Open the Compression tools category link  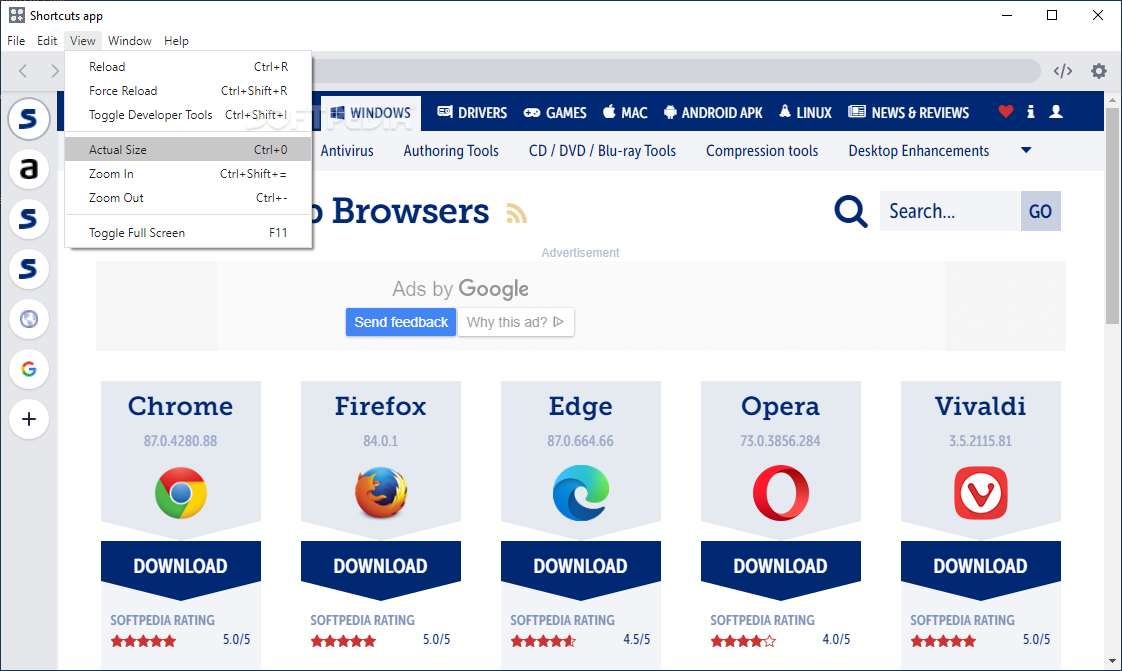(762, 151)
